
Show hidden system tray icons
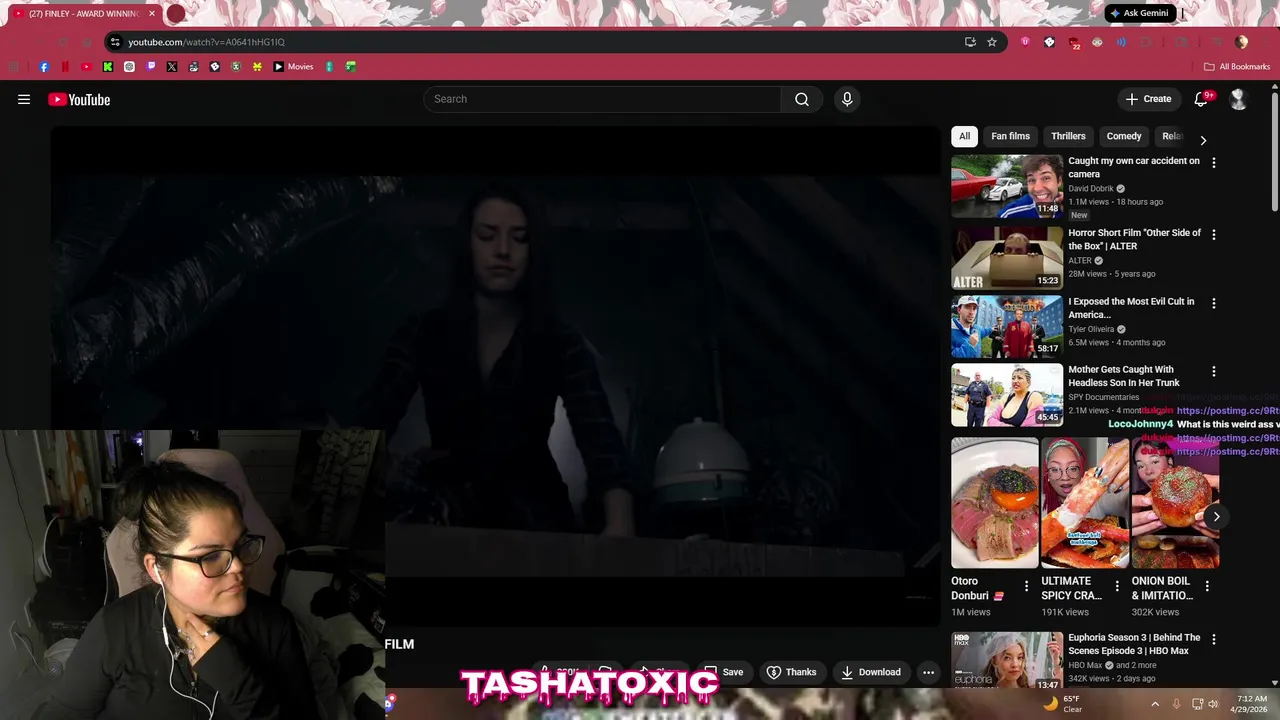pyautogui.click(x=1155, y=704)
